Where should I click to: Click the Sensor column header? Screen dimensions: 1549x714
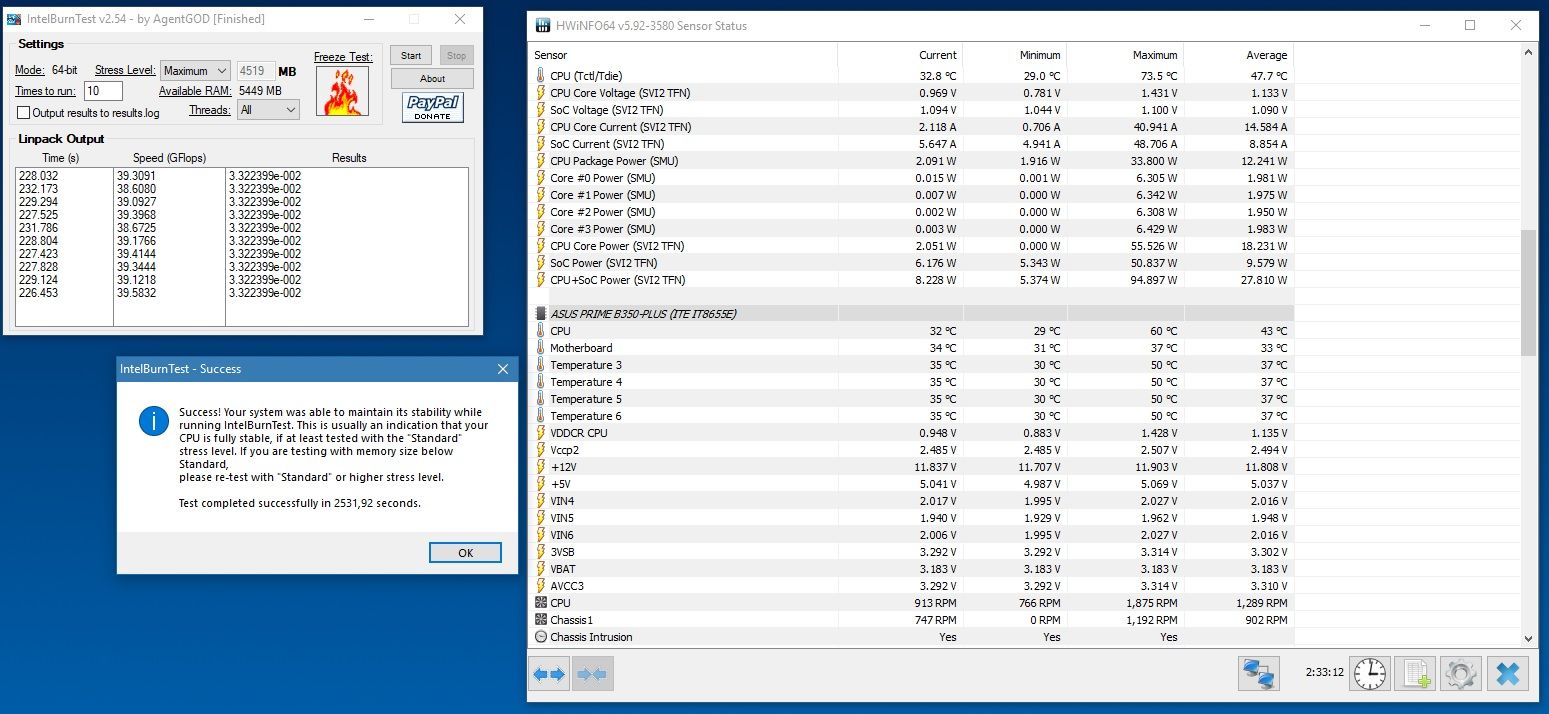pyautogui.click(x=683, y=55)
